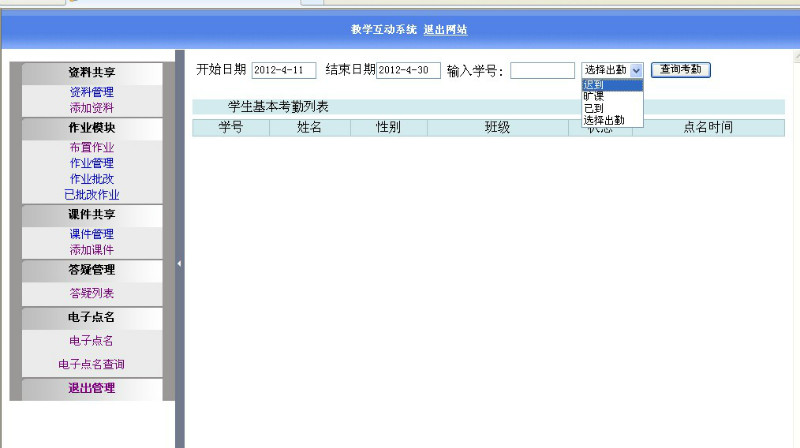Image resolution: width=800 pixels, height=448 pixels.
Task: Select 迟到 from the dropdown list
Action: point(612,85)
